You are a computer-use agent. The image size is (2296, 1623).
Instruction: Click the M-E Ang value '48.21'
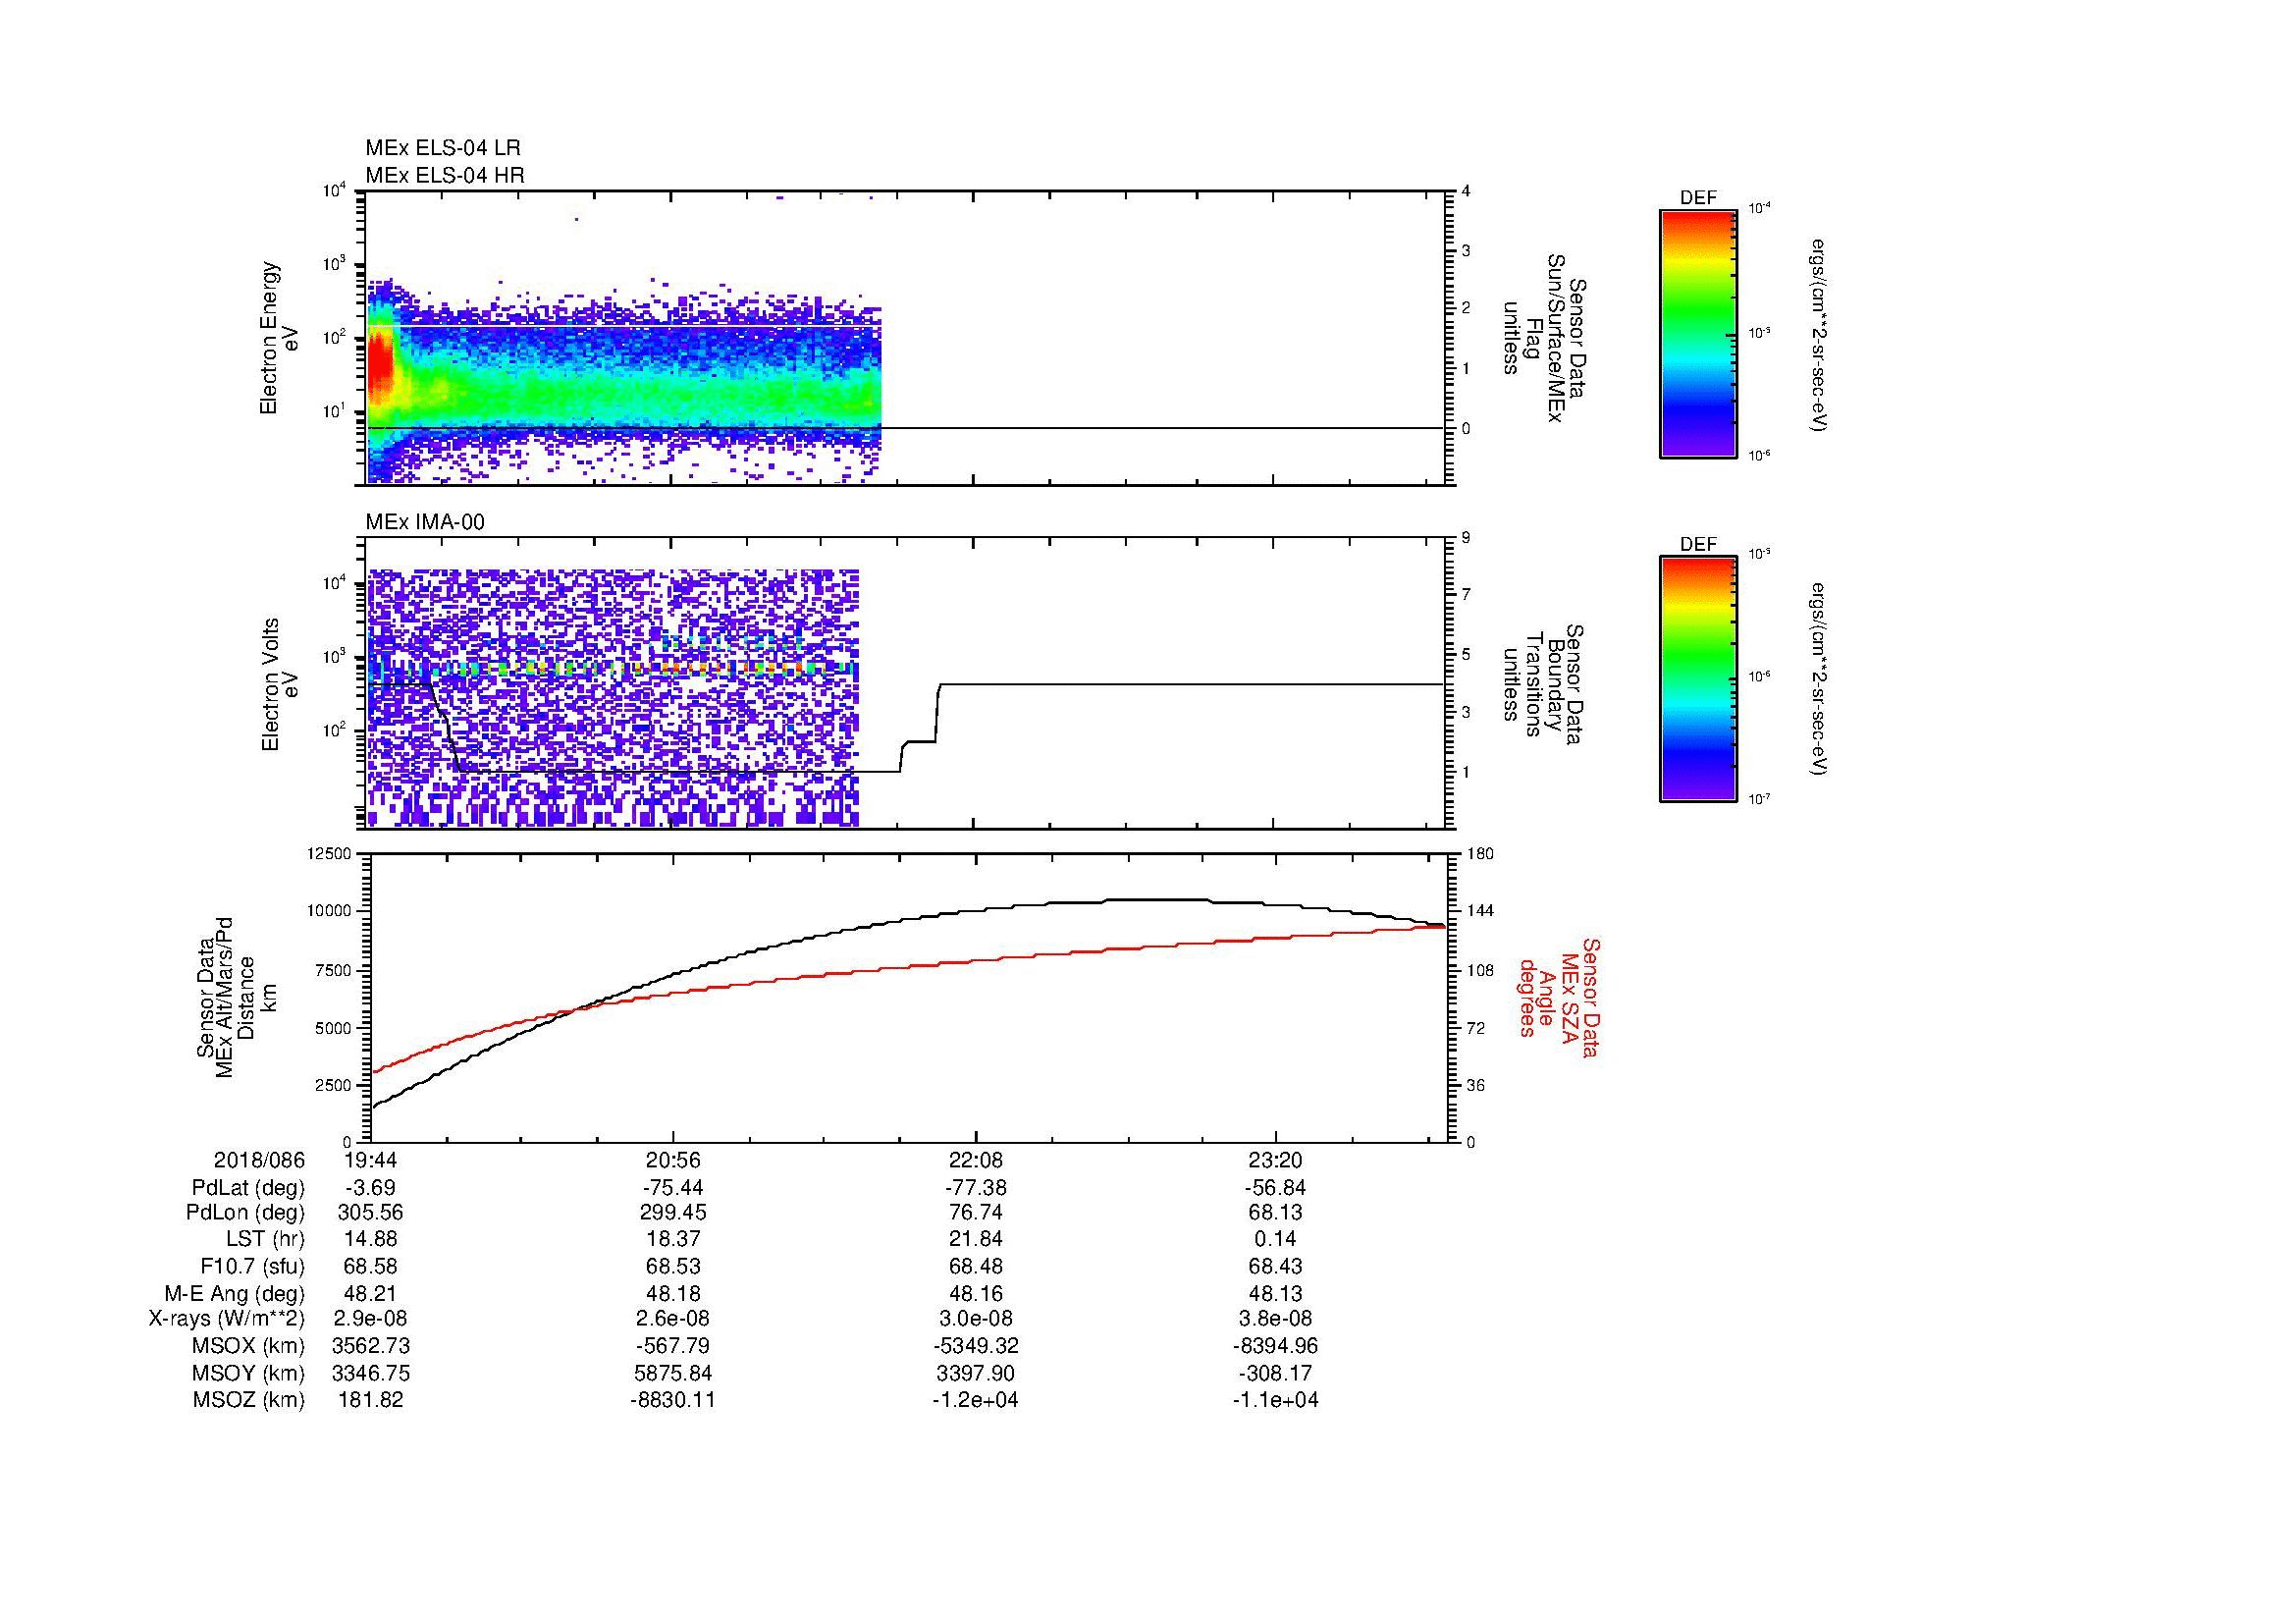pos(370,1293)
